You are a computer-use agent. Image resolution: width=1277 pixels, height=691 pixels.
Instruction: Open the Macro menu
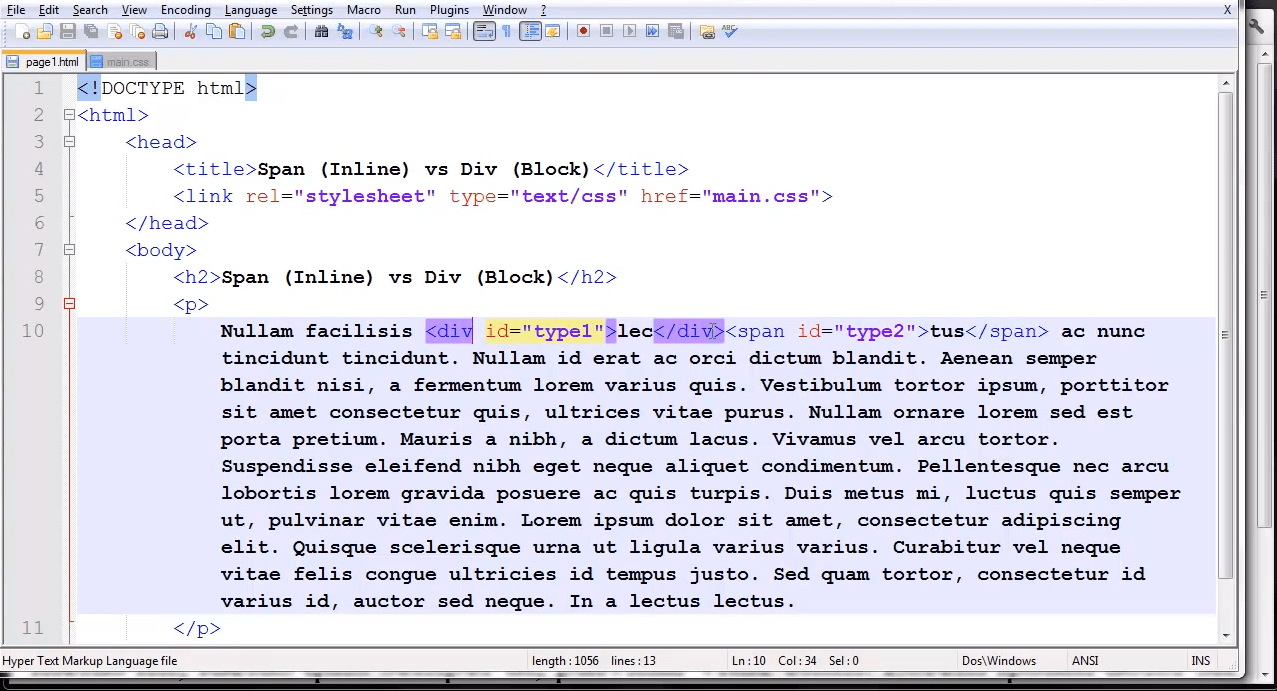(363, 10)
